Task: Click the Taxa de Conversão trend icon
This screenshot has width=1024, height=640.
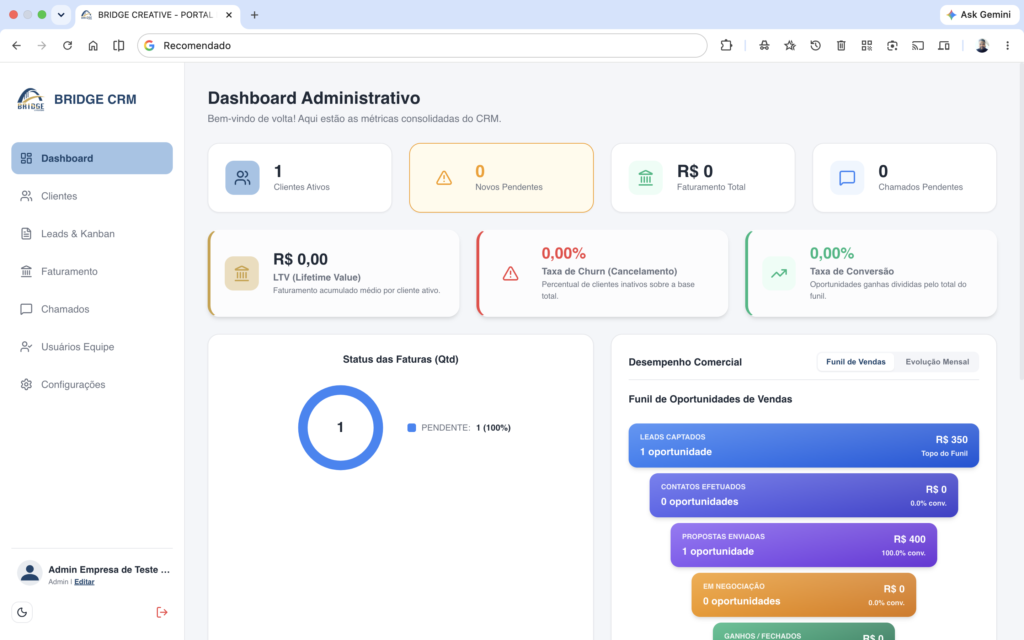Action: (779, 273)
